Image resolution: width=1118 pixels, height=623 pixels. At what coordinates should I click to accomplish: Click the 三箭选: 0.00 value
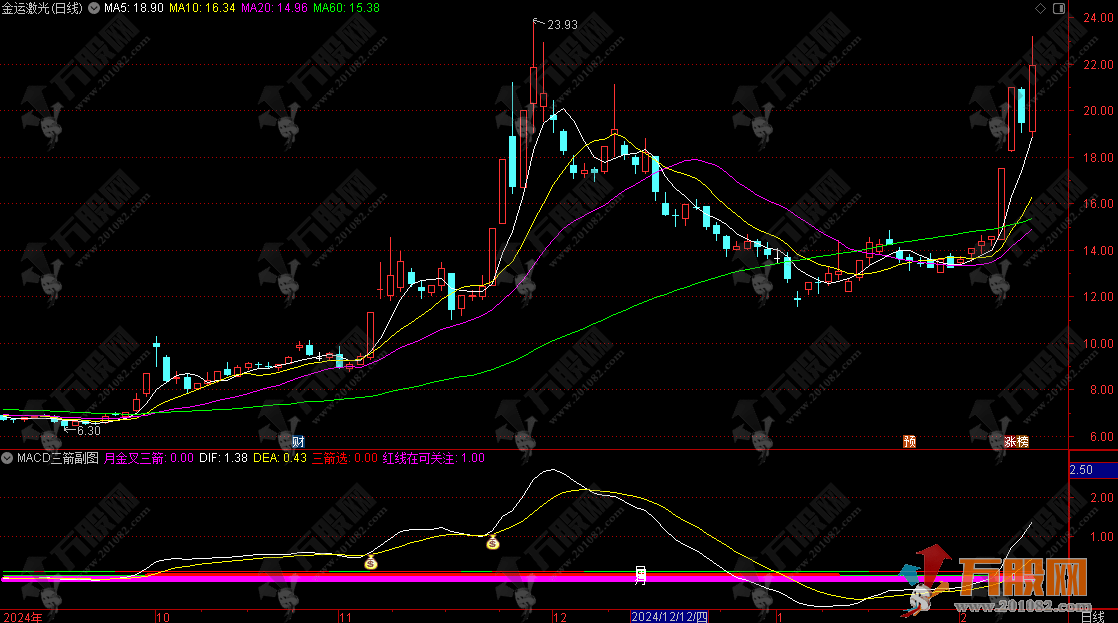pyautogui.click(x=345, y=458)
